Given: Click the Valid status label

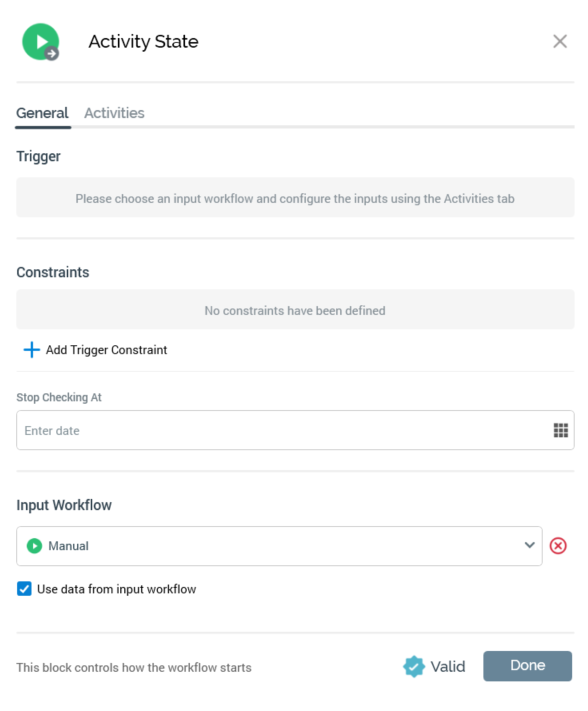Looking at the screenshot, I should point(448,667).
